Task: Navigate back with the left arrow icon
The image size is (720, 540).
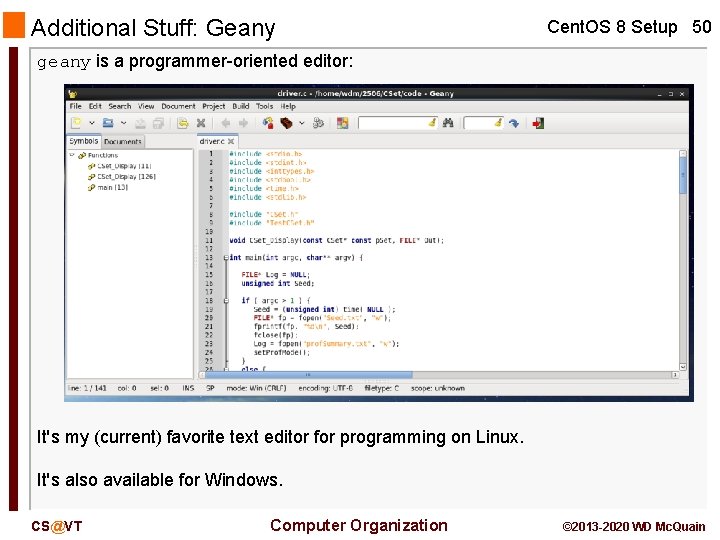Action: point(225,123)
